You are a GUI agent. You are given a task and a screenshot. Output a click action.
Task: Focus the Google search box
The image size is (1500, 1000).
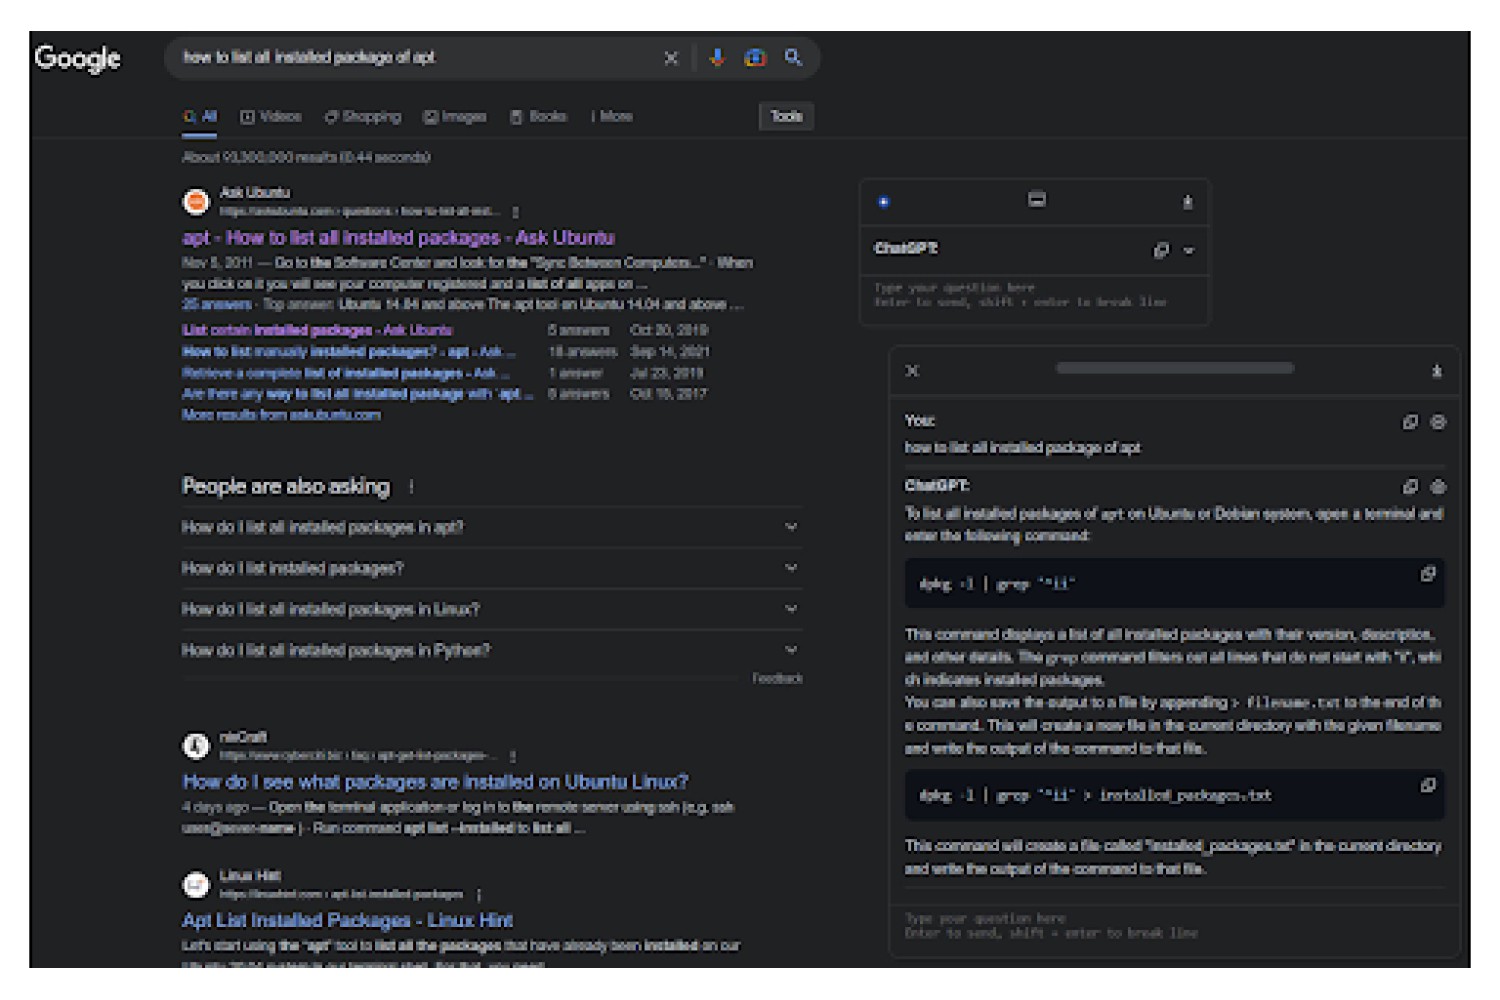coord(415,58)
